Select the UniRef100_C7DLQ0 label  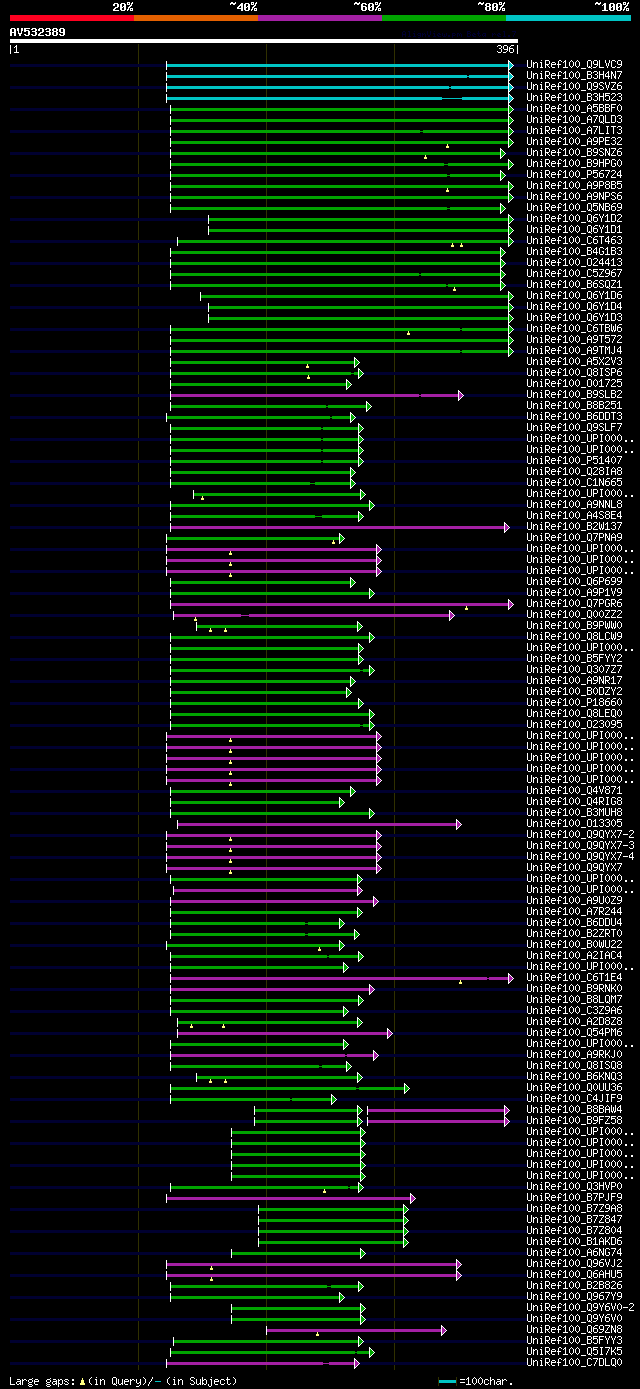574,1362
